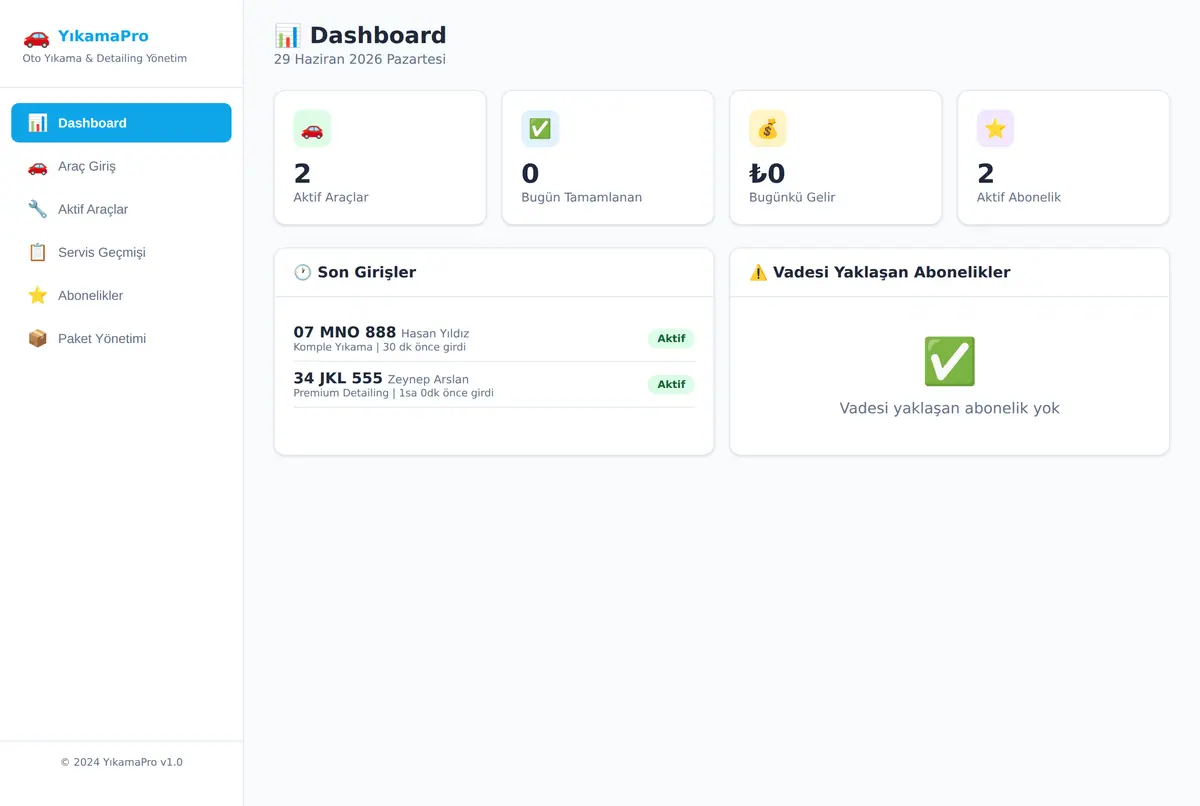Click the Aktif Araçlar wrench icon
The height and width of the screenshot is (806, 1200).
pyautogui.click(x=38, y=209)
